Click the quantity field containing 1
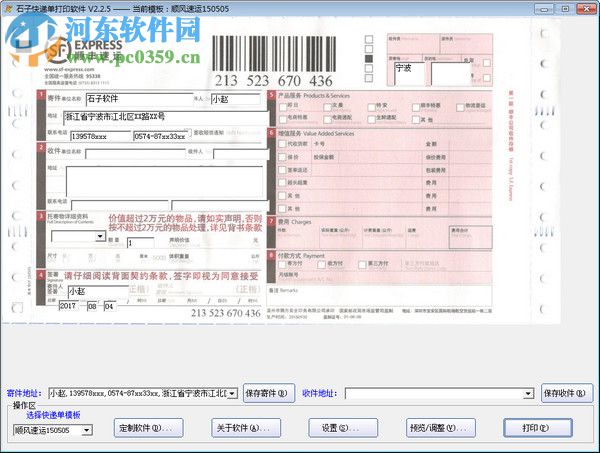Image resolution: width=600 pixels, height=453 pixels. point(141,243)
